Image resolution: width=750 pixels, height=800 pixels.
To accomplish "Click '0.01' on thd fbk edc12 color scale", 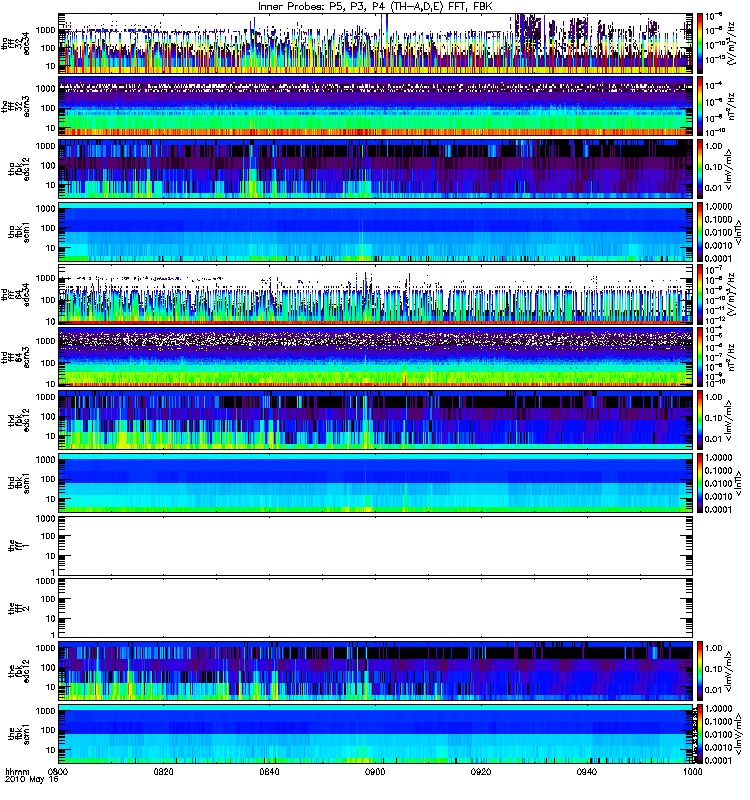I will click(x=714, y=439).
